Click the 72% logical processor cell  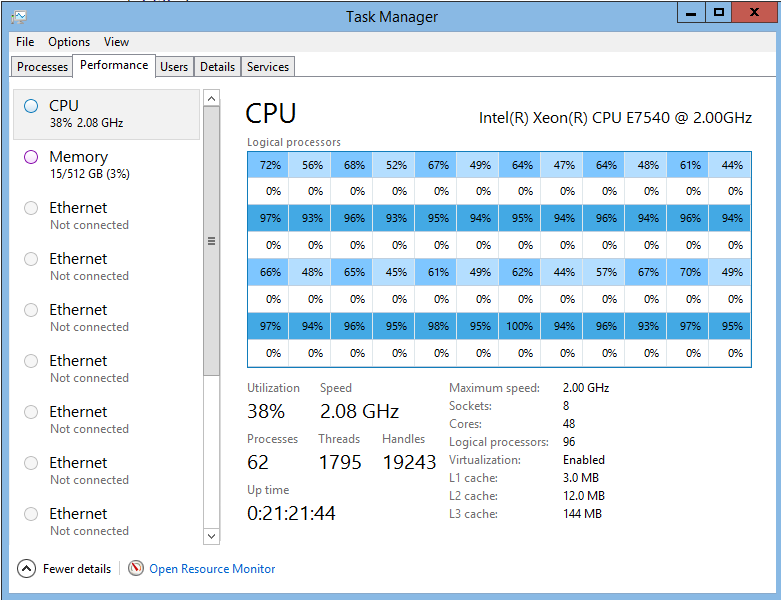pyautogui.click(x=268, y=165)
